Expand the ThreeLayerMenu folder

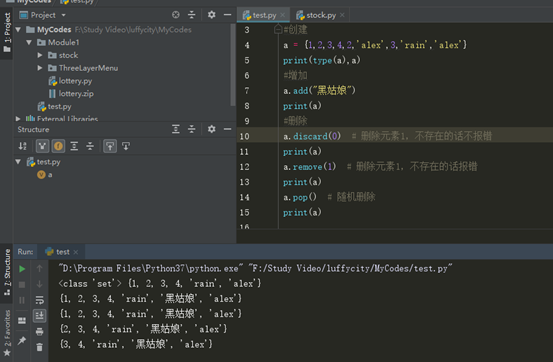click(x=40, y=68)
